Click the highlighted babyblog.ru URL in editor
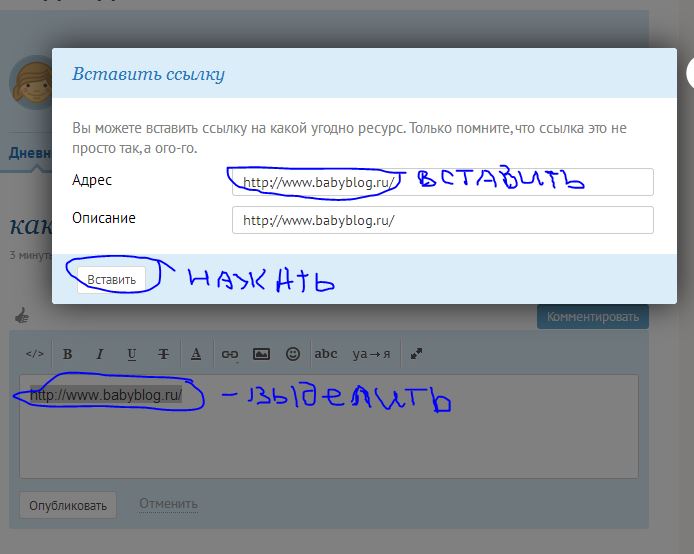Screen dimensions: 694x554 (106, 394)
